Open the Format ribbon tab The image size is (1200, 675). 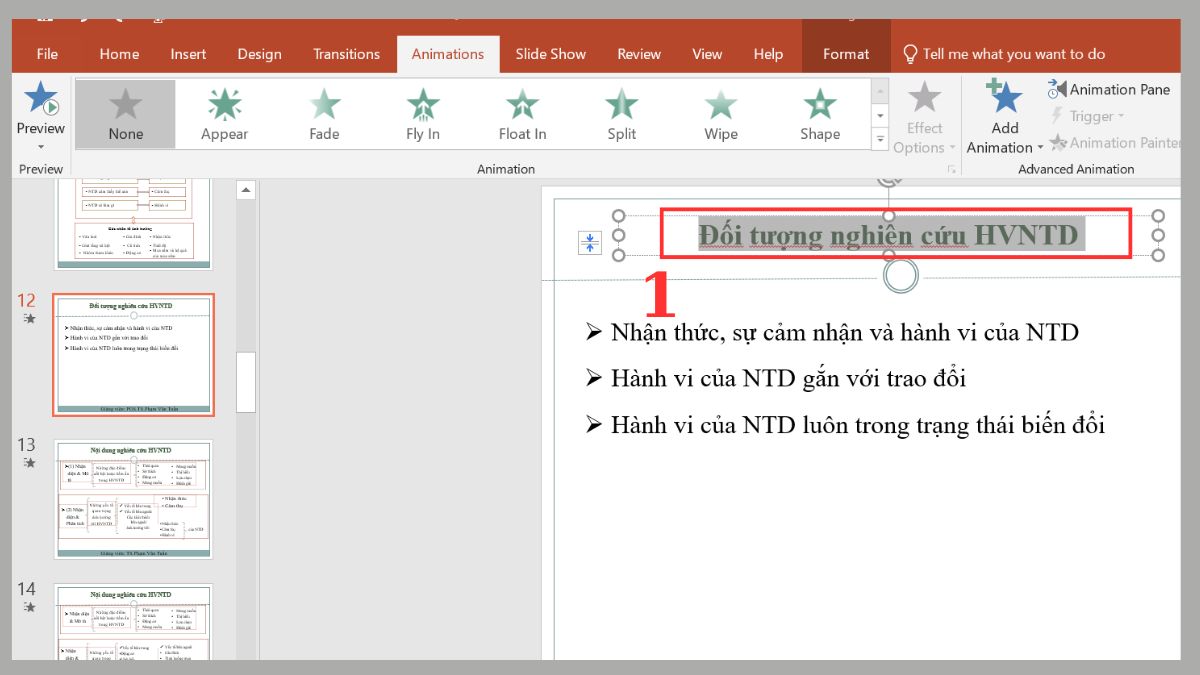point(846,54)
